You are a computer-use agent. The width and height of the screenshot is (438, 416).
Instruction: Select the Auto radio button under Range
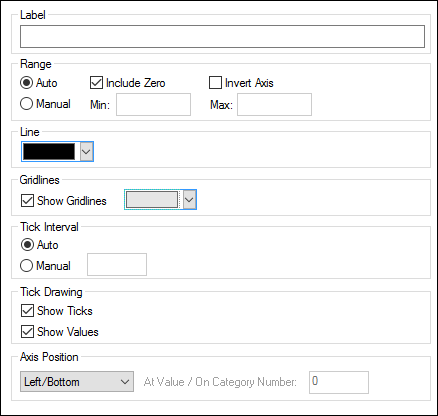point(26,83)
